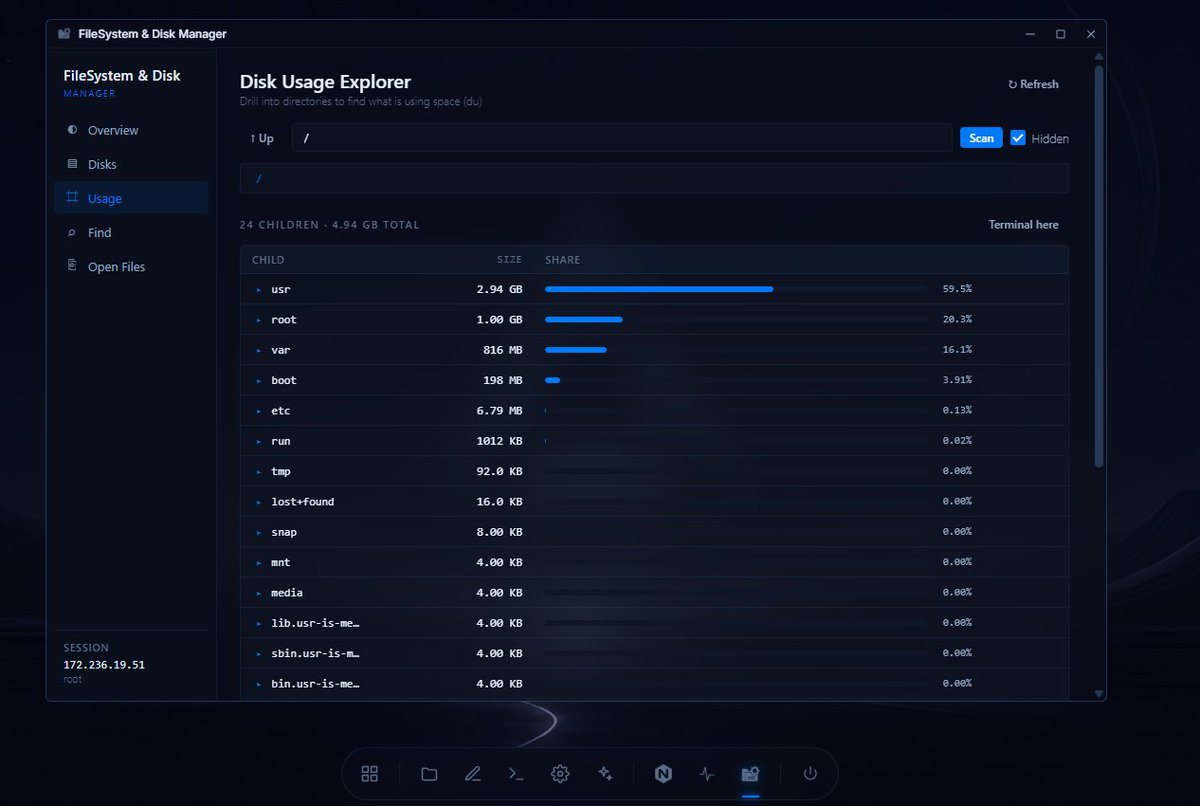Click the 816 MB size value
The height and width of the screenshot is (806, 1200).
click(502, 350)
